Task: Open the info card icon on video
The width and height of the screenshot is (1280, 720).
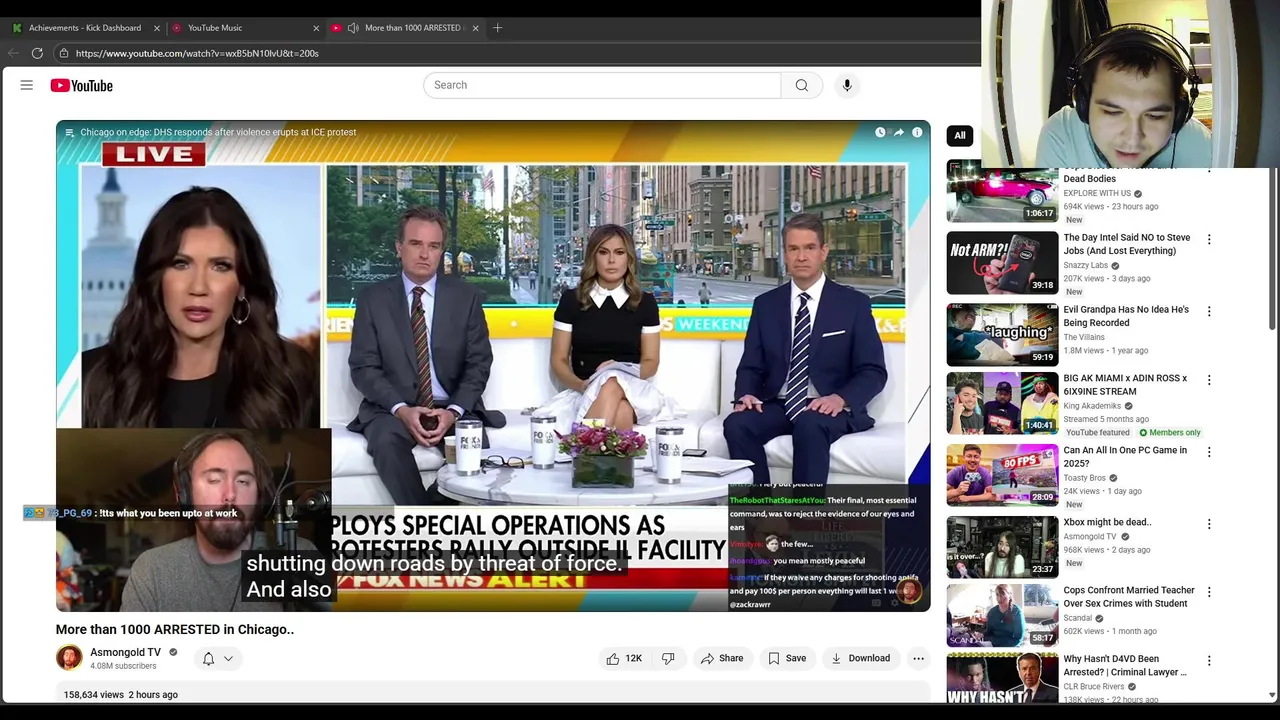Action: click(x=917, y=132)
